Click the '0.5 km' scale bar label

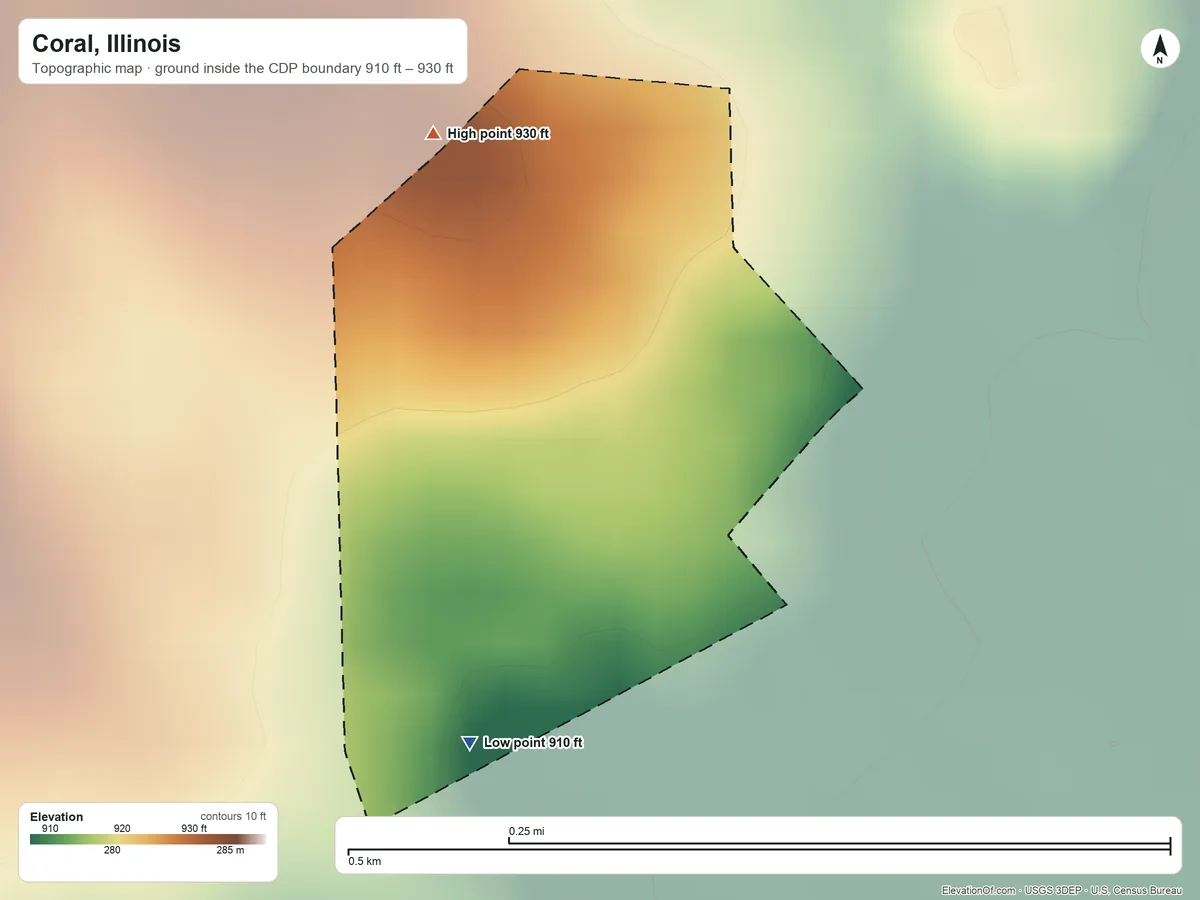[364, 861]
